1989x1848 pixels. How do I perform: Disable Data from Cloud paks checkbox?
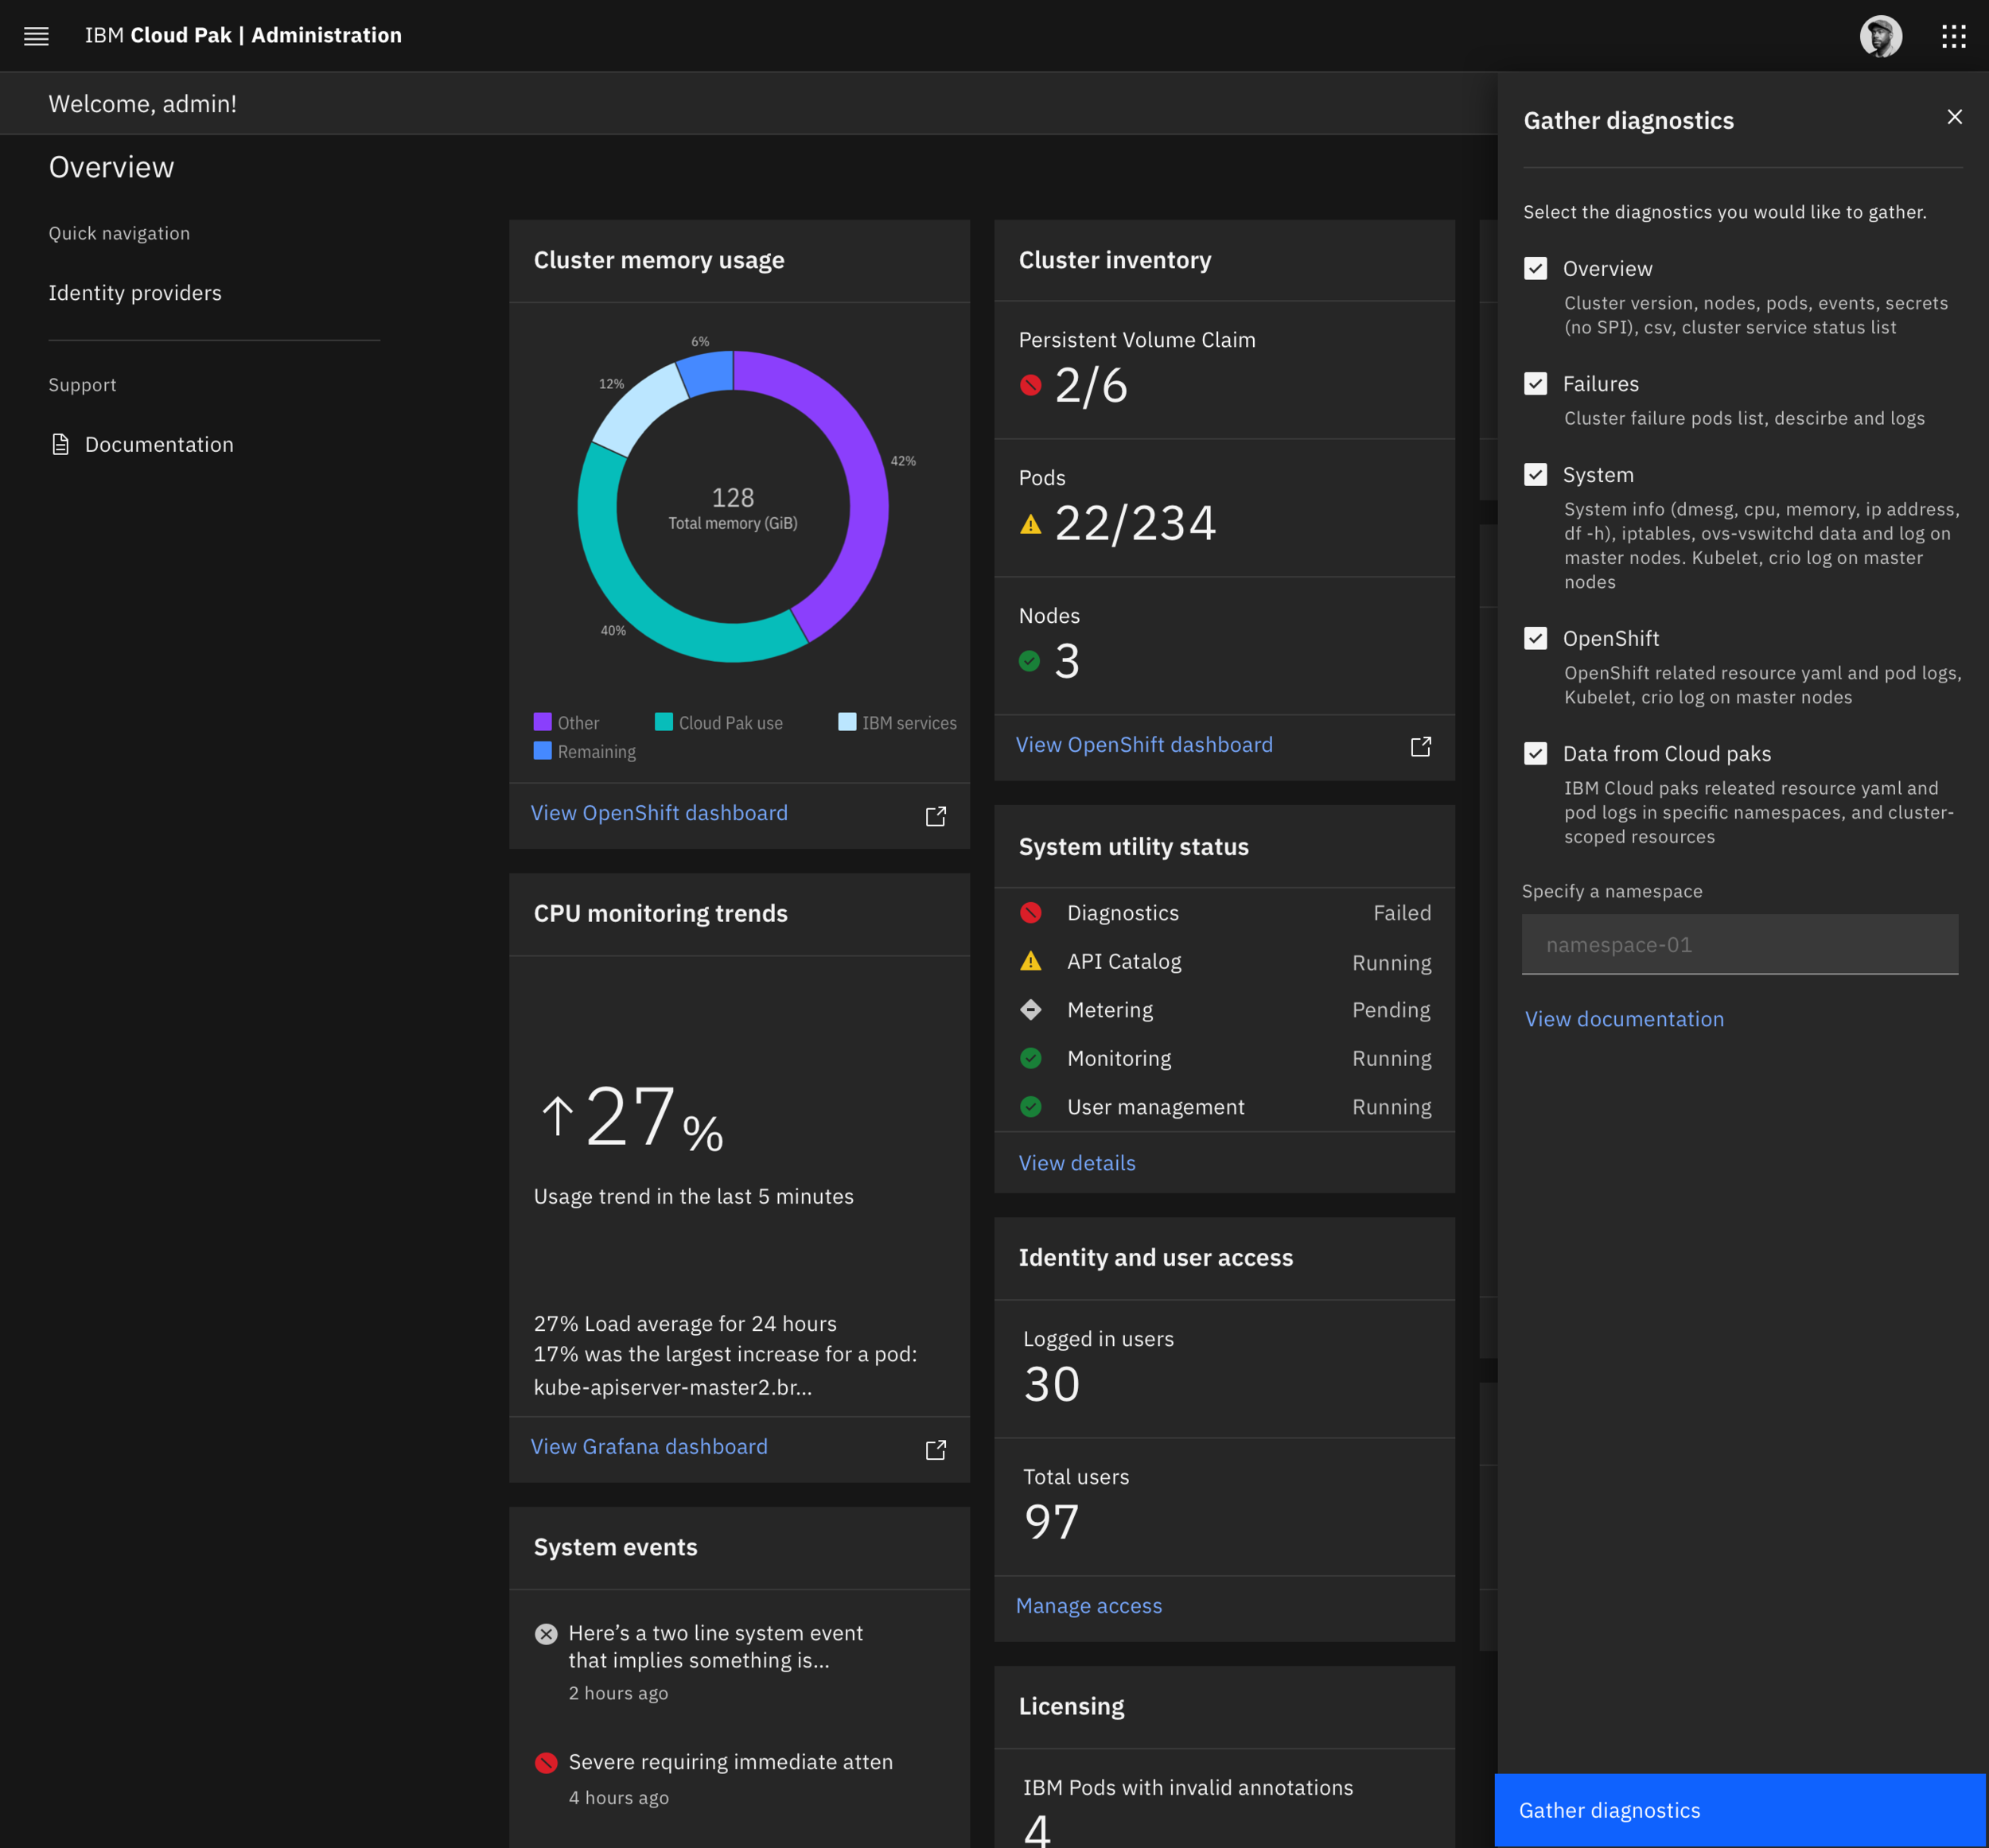1535,753
